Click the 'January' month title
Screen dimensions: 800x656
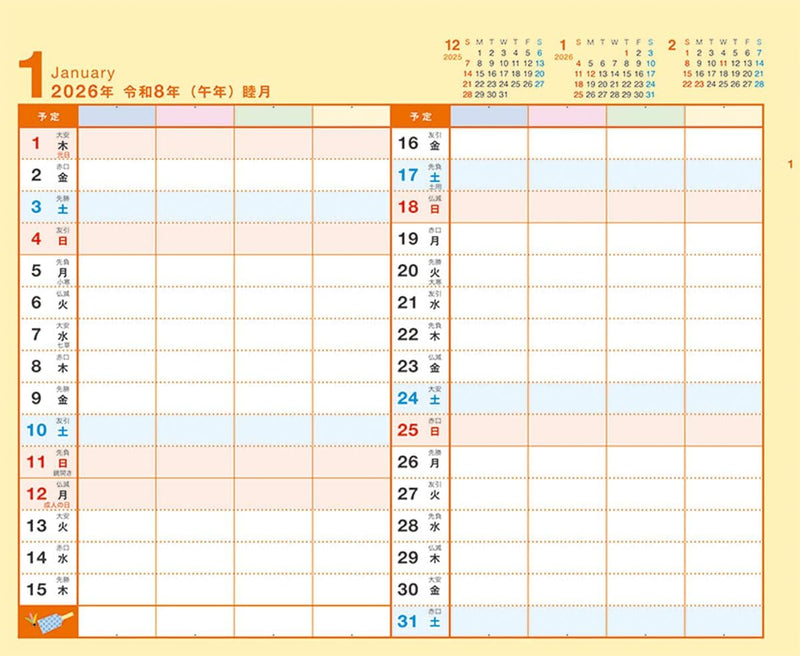83,73
